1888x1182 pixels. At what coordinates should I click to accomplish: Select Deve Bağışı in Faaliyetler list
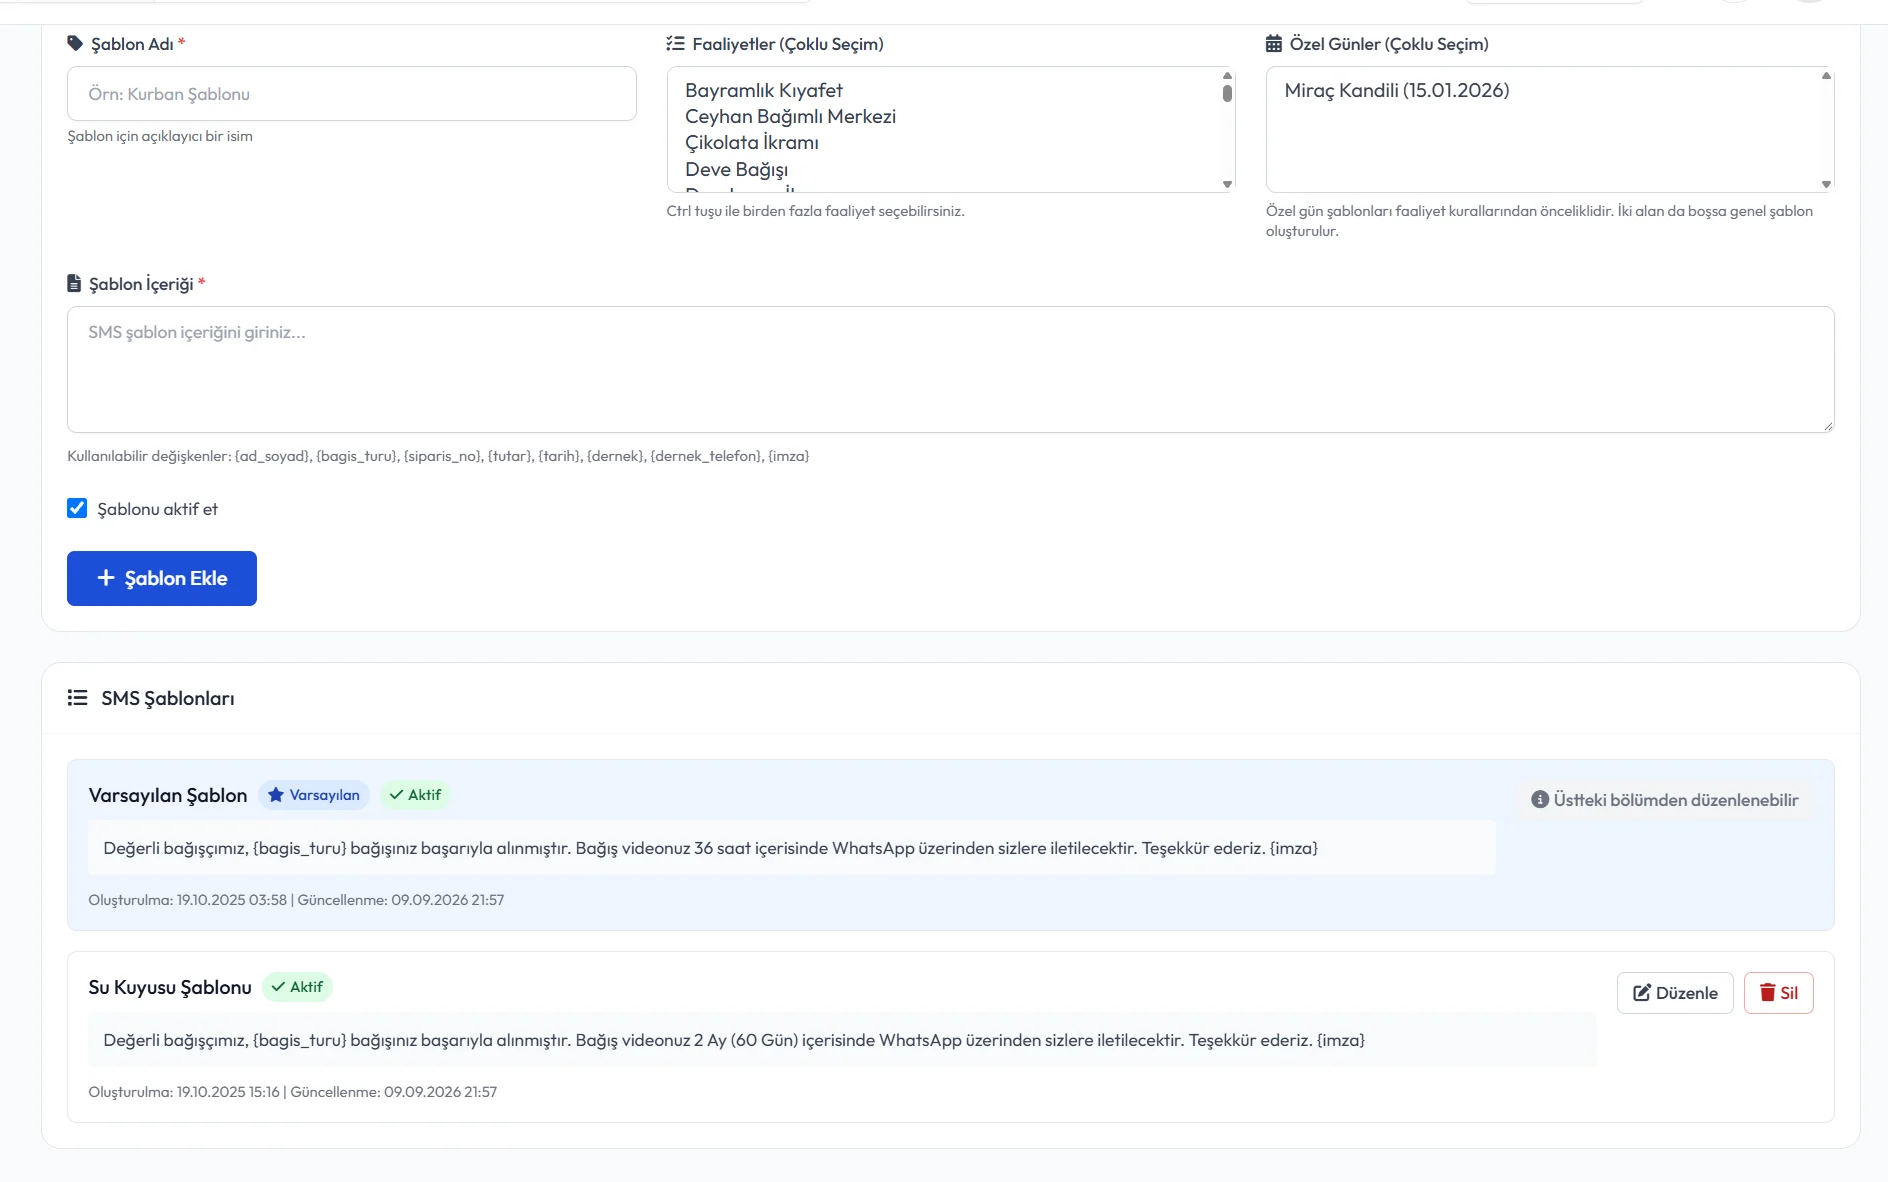click(x=737, y=169)
